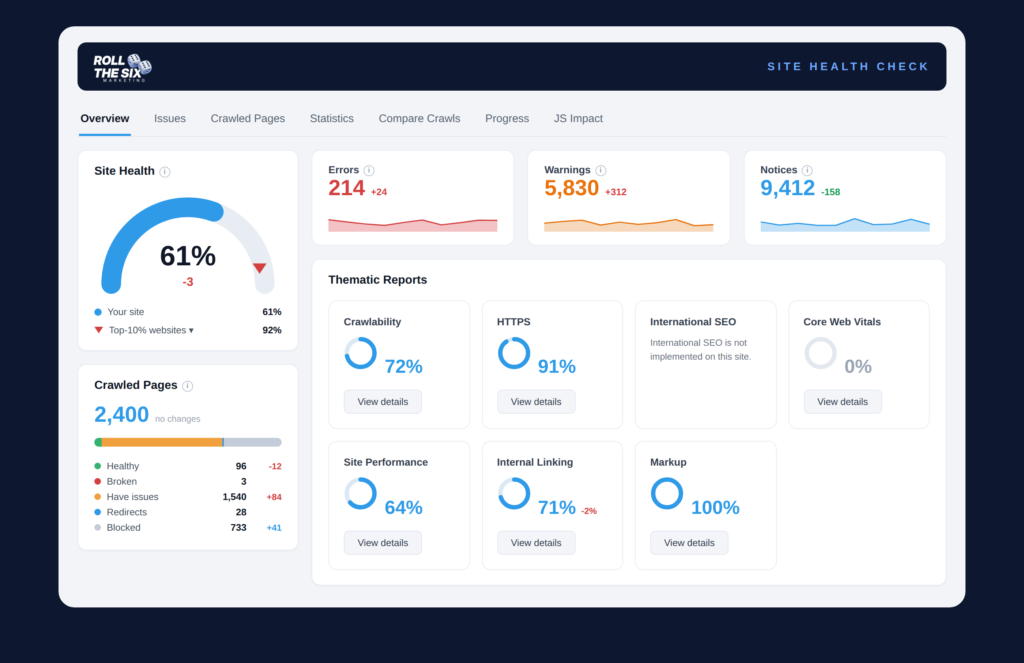Open the Issues tab

click(x=170, y=119)
